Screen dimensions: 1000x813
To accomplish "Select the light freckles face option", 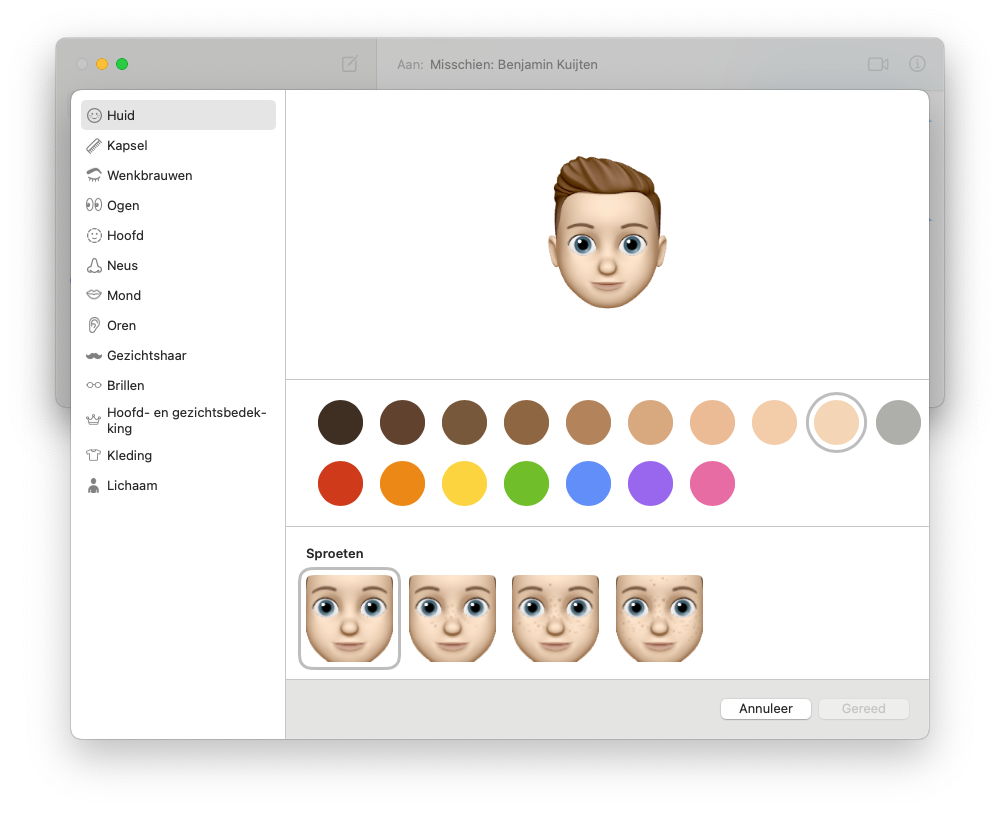I will click(x=452, y=619).
